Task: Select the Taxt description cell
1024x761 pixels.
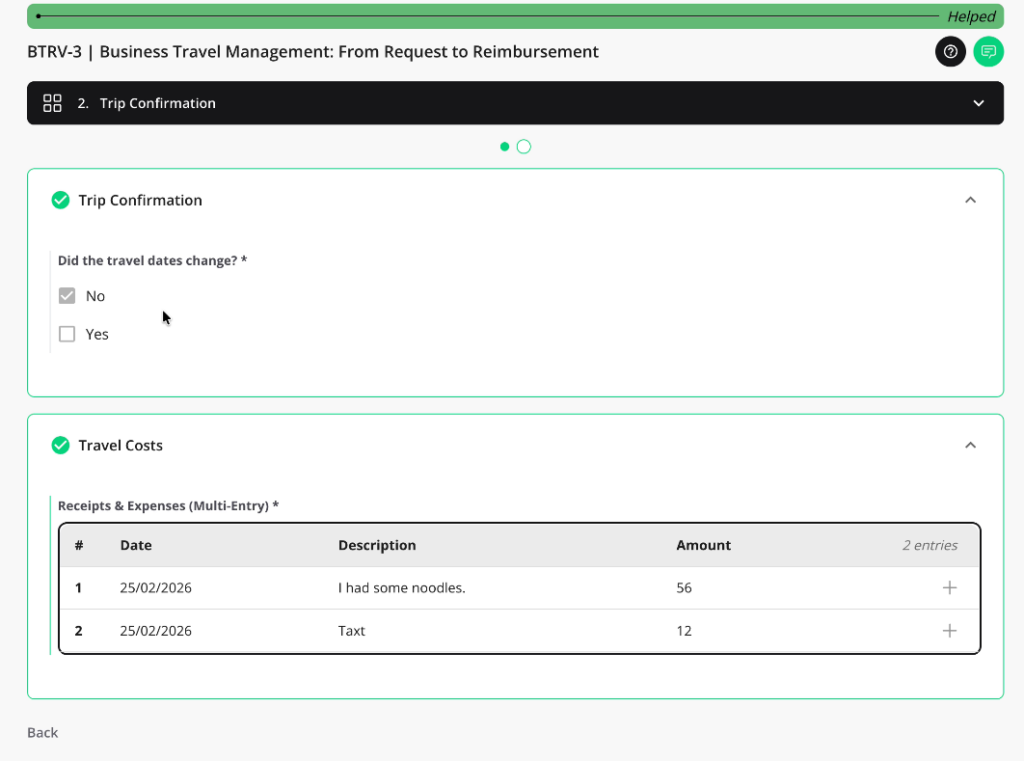Action: pyautogui.click(x=352, y=631)
